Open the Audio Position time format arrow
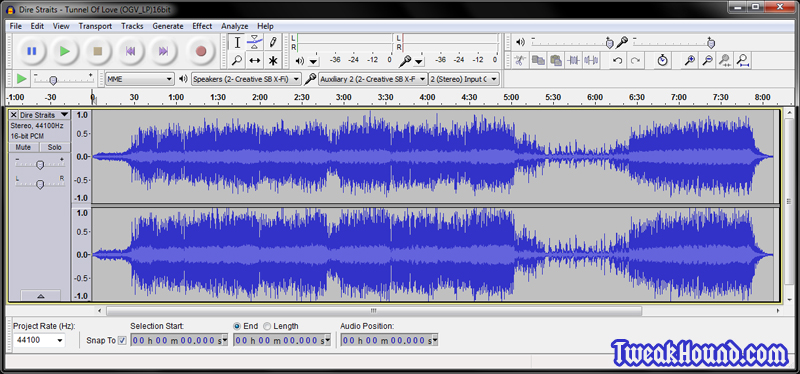Image resolution: width=800 pixels, height=374 pixels. [435, 340]
